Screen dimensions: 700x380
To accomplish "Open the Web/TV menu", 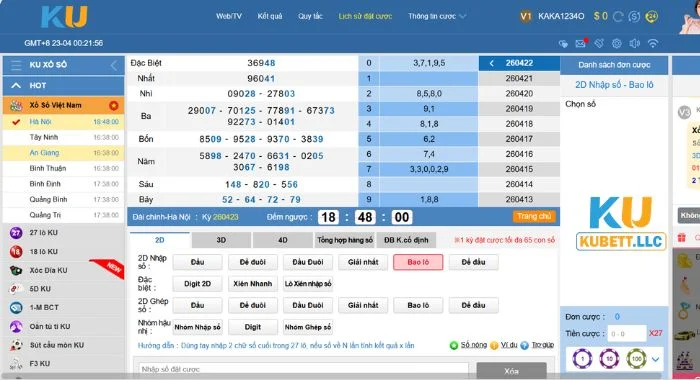I will coord(229,16).
